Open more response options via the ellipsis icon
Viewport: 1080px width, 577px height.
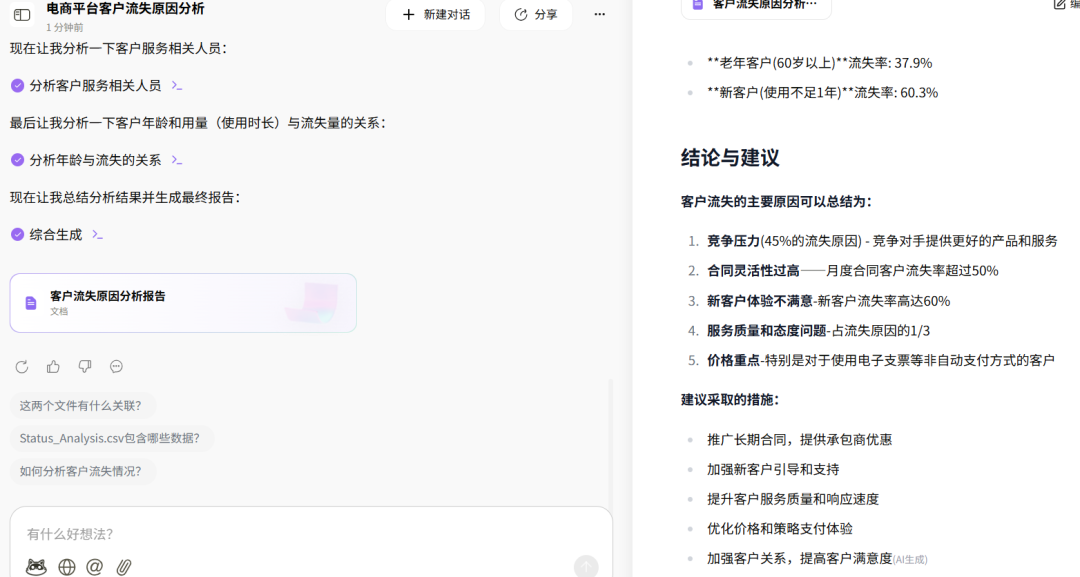pyautogui.click(x=116, y=366)
